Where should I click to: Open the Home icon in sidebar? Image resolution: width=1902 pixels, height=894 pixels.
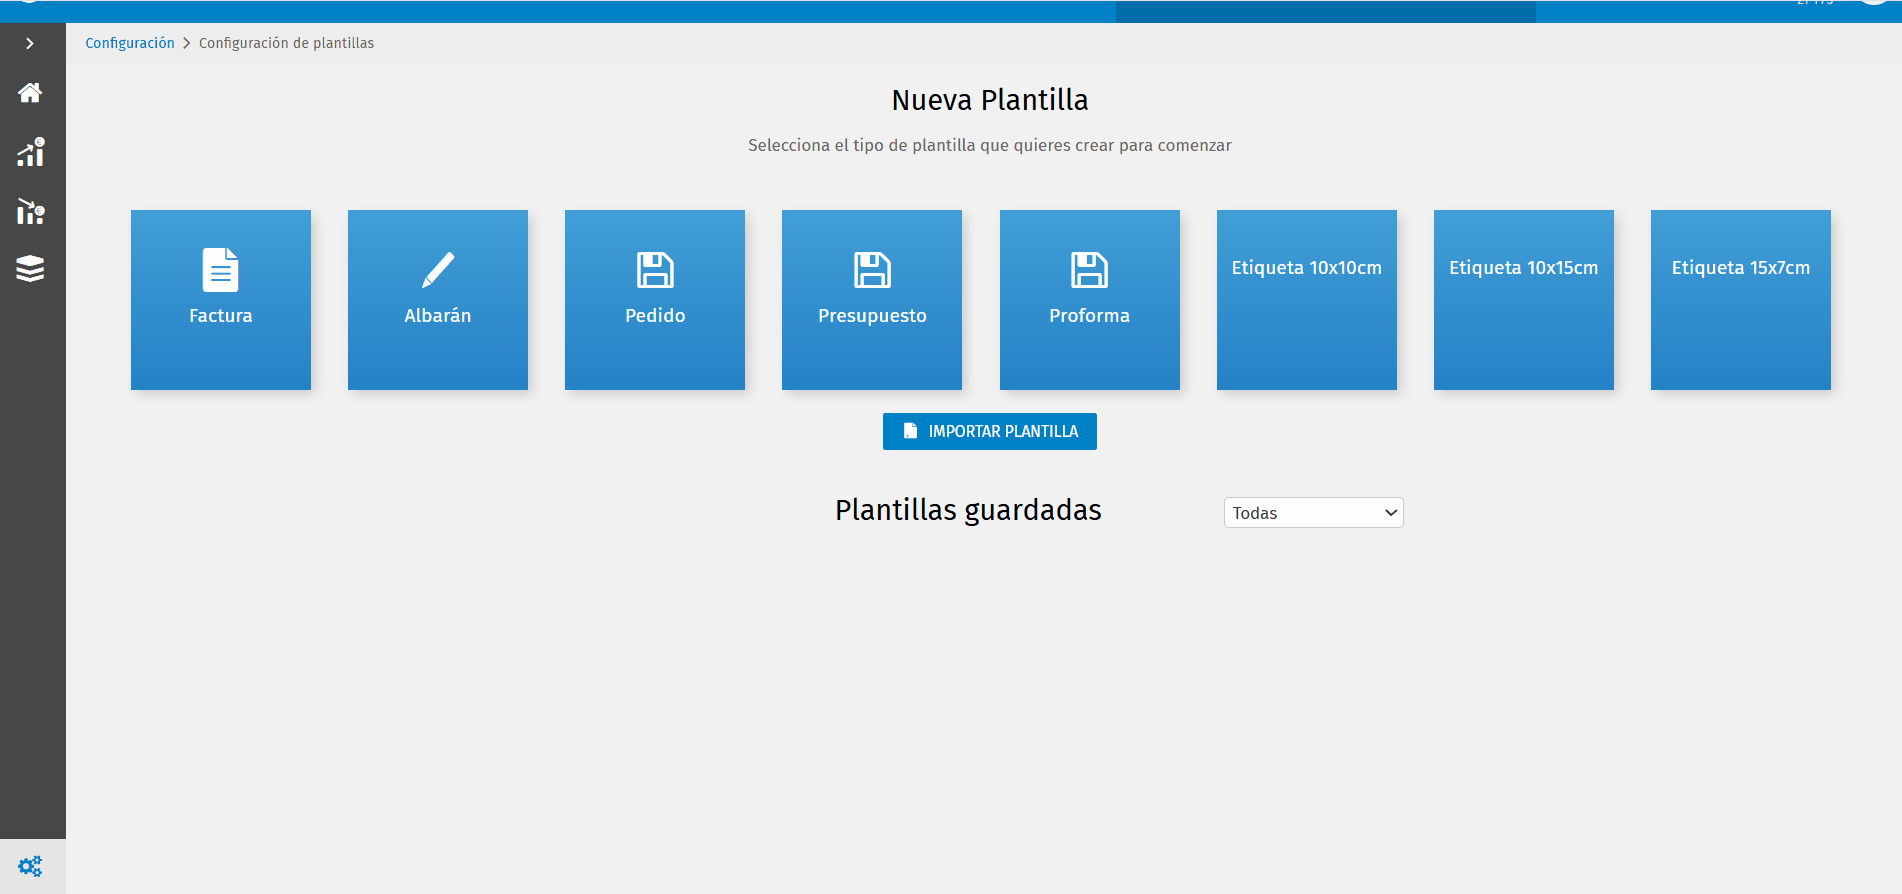(30, 93)
